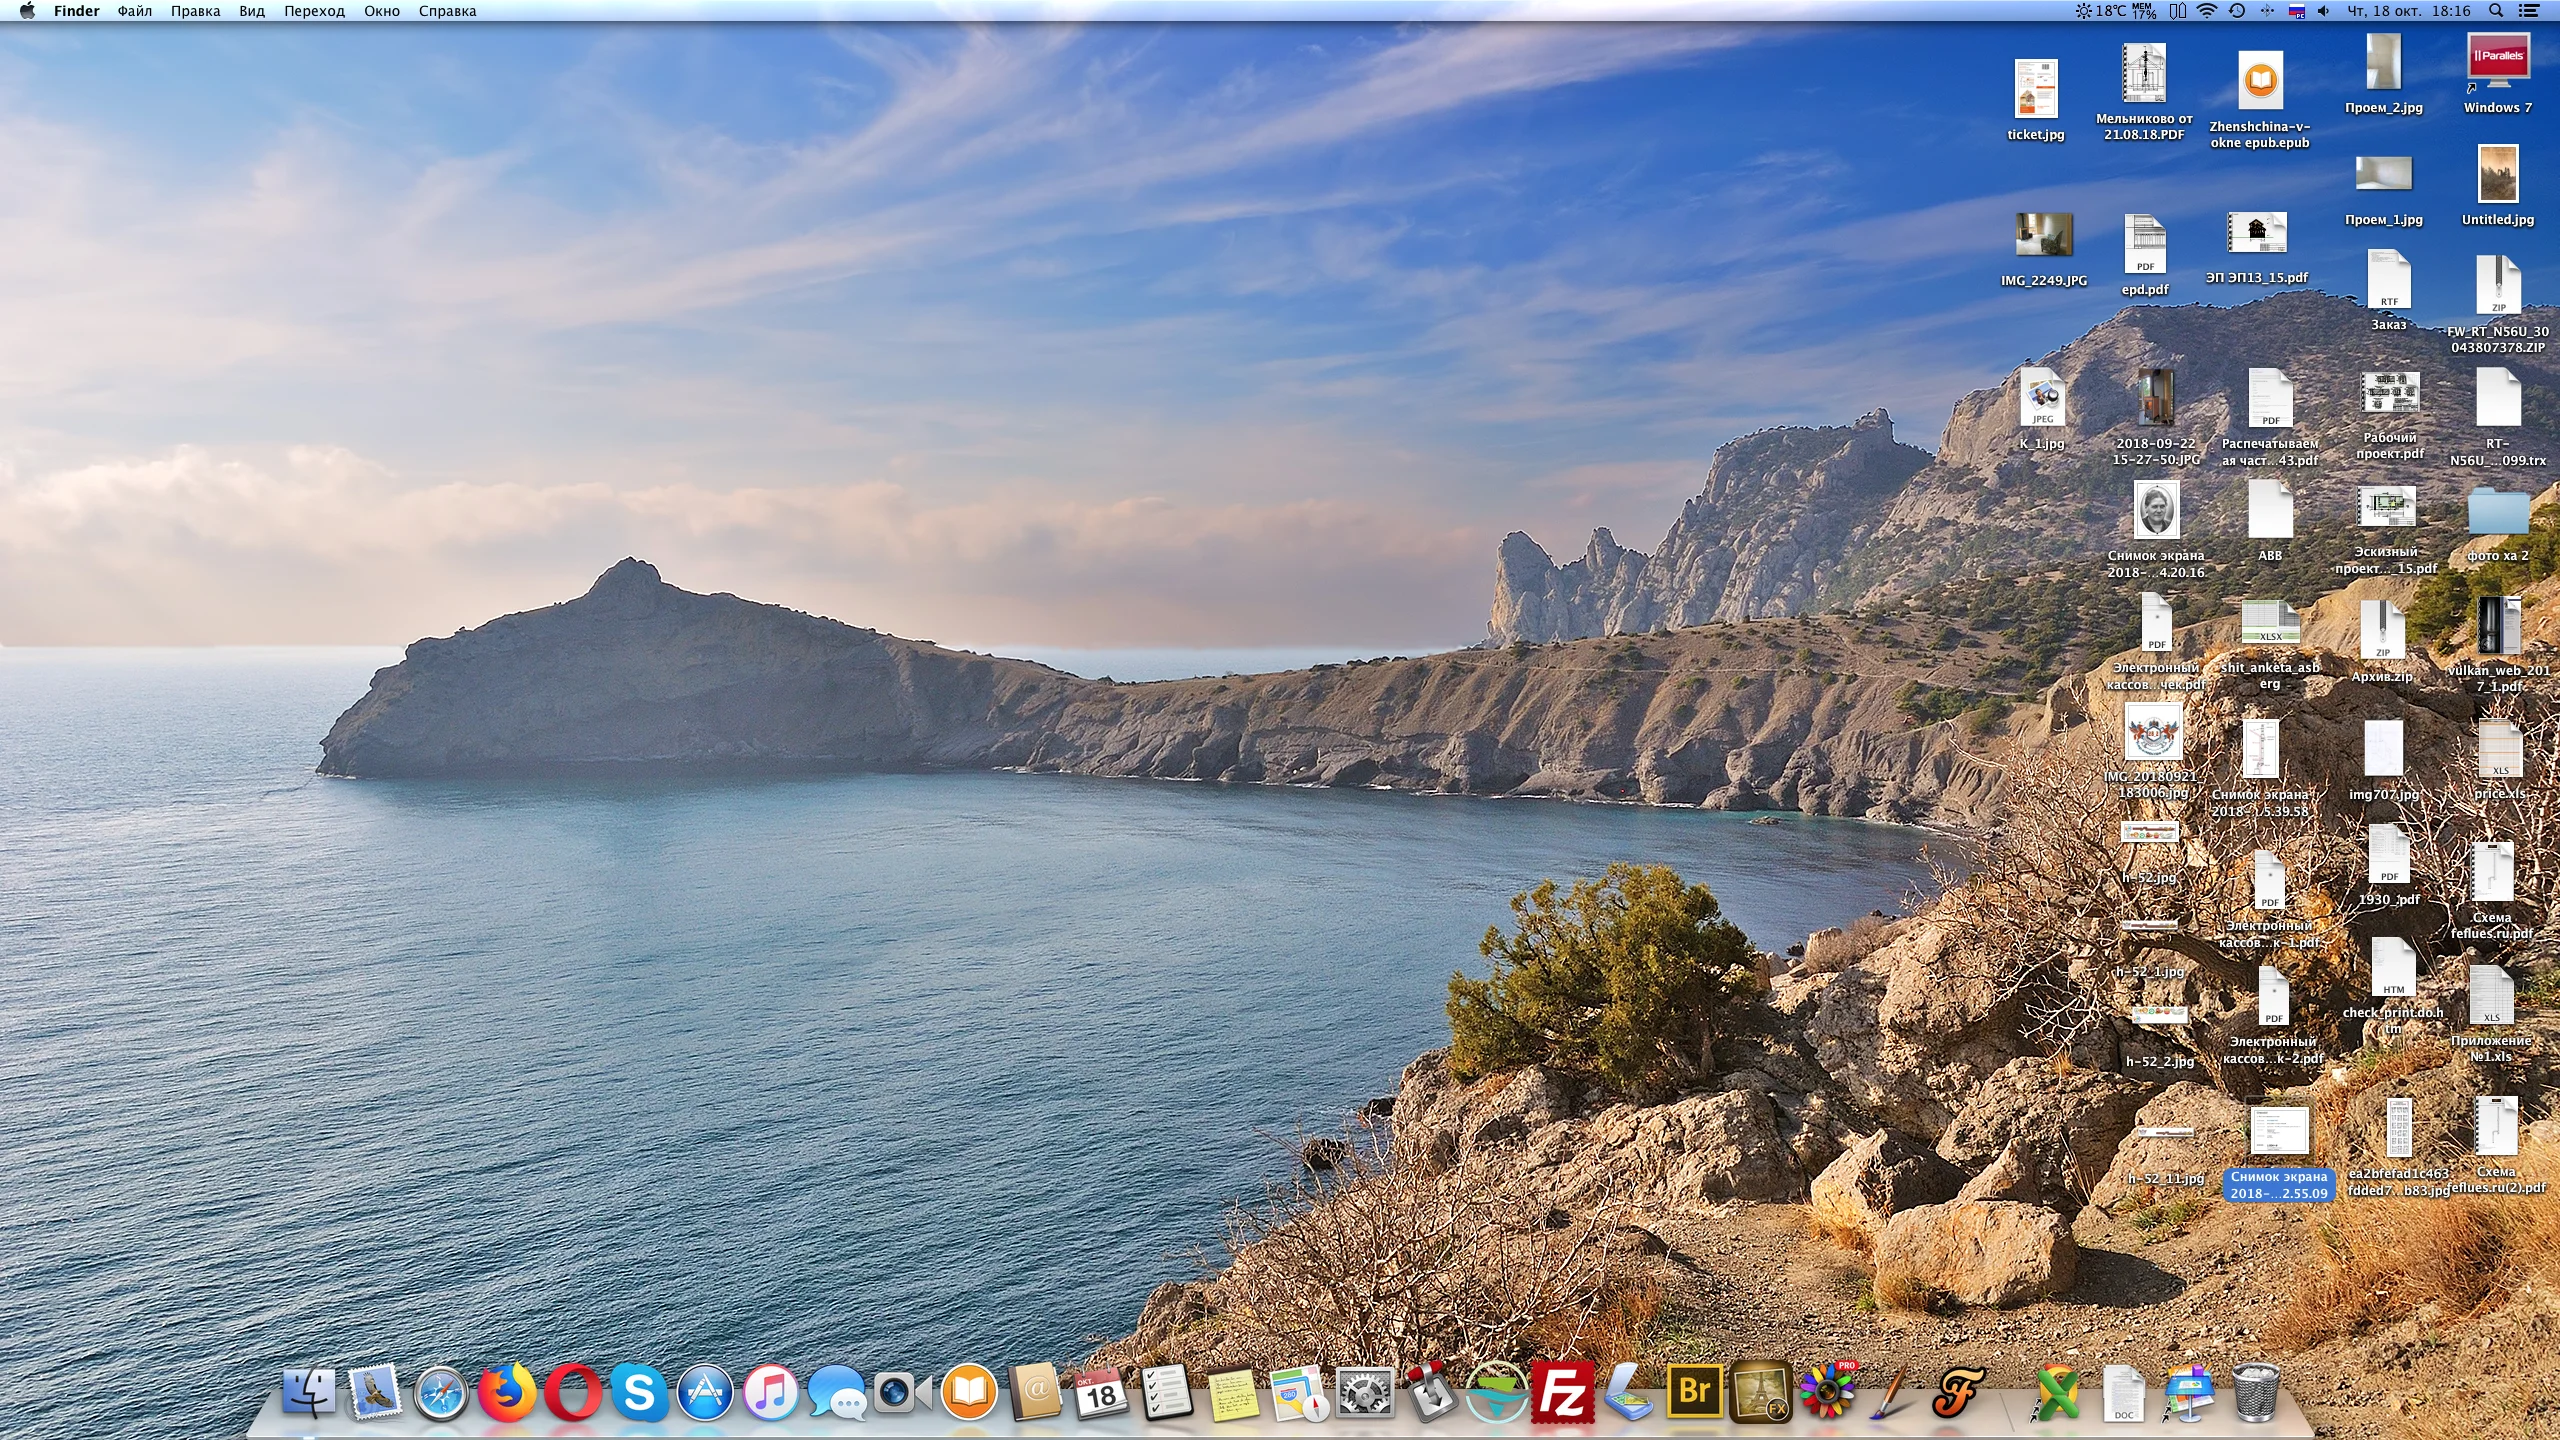Open the Russian input source menu
Image resolution: width=2560 pixels, height=1440 pixels.
click(2296, 11)
